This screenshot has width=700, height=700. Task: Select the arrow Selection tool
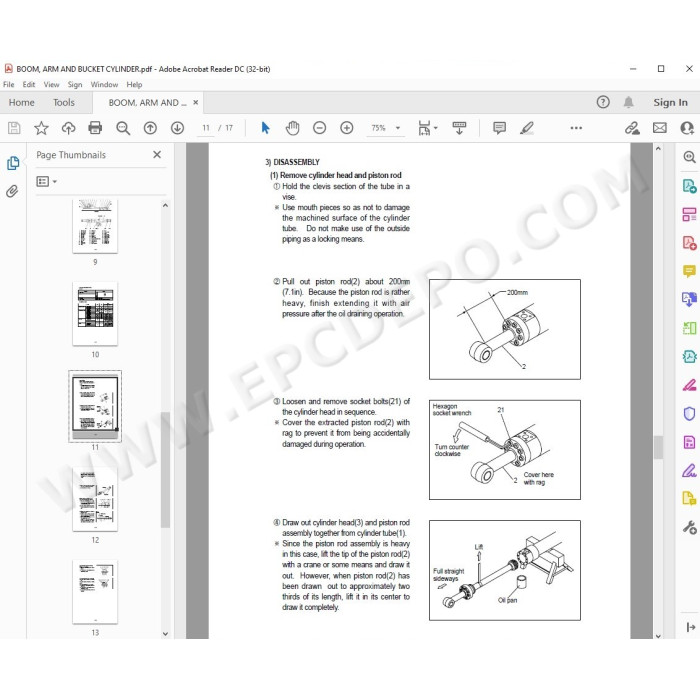(x=265, y=128)
